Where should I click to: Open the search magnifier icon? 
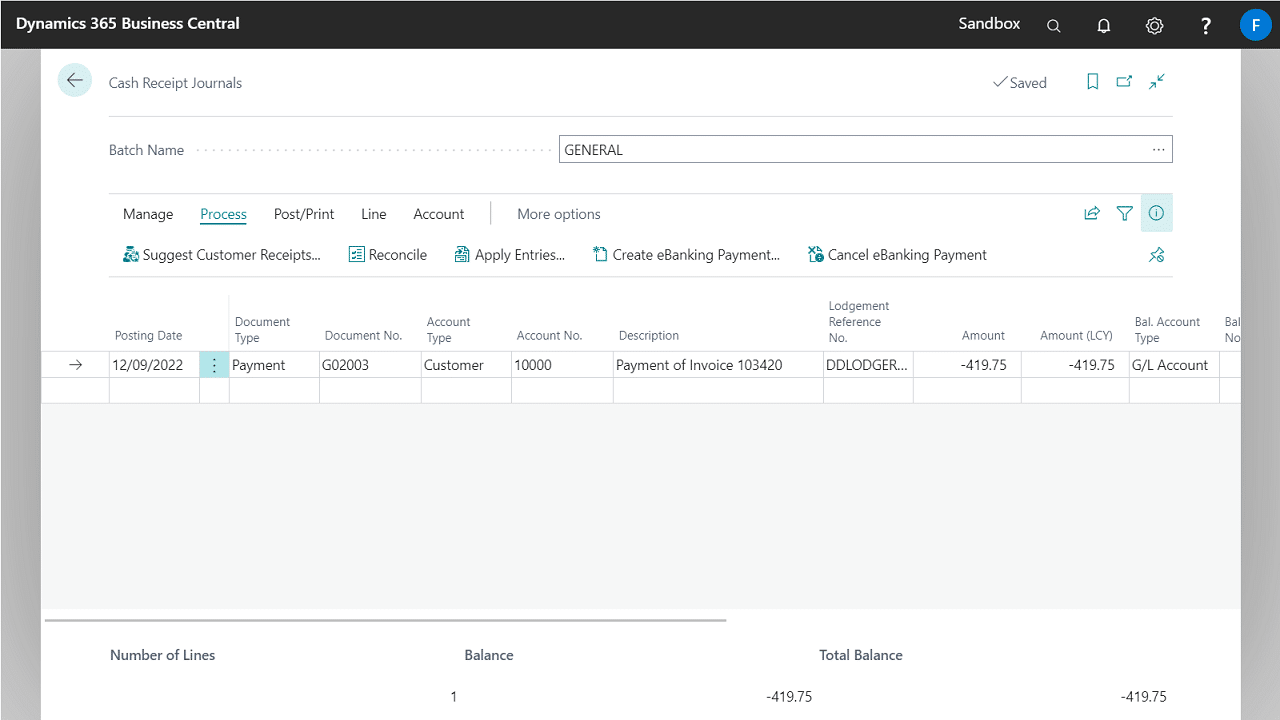1053,26
